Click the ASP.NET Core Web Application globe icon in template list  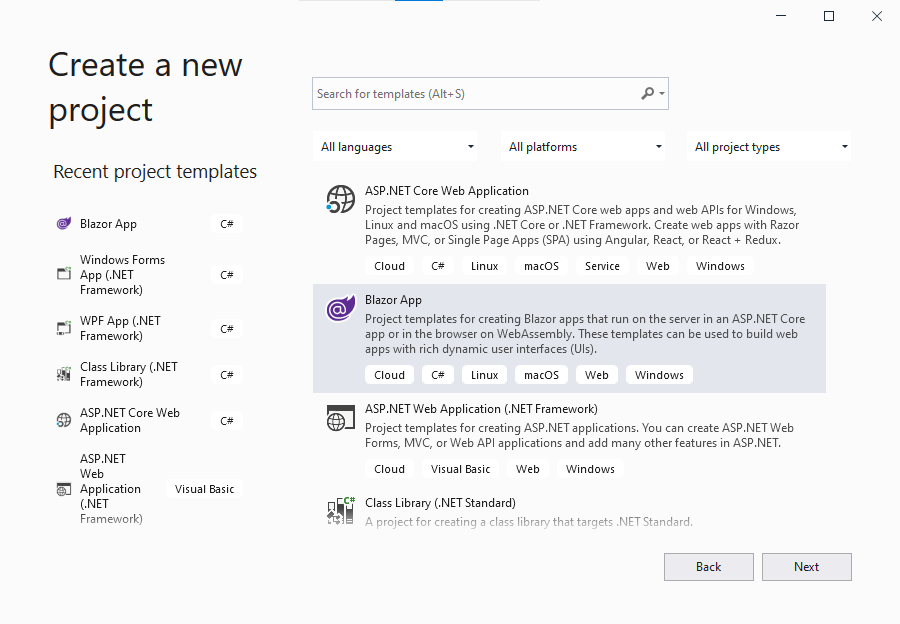click(x=340, y=199)
